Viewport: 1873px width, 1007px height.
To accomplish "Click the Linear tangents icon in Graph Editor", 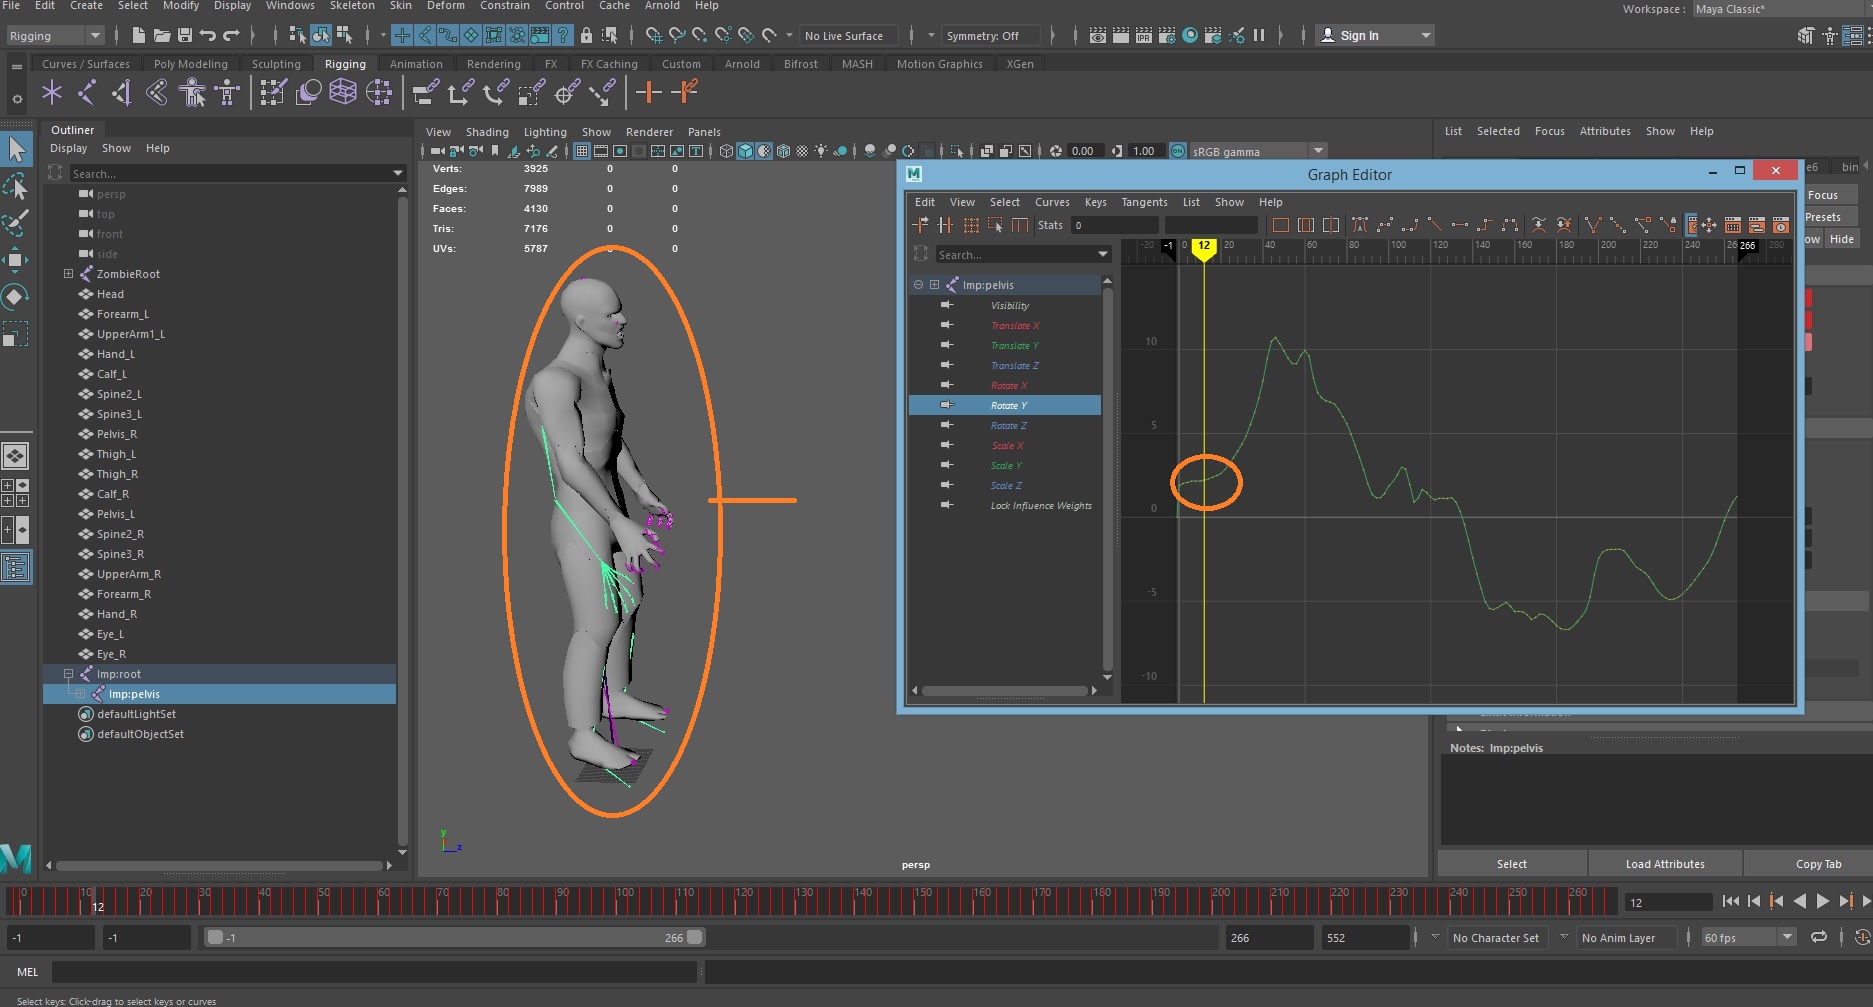I will [1435, 225].
